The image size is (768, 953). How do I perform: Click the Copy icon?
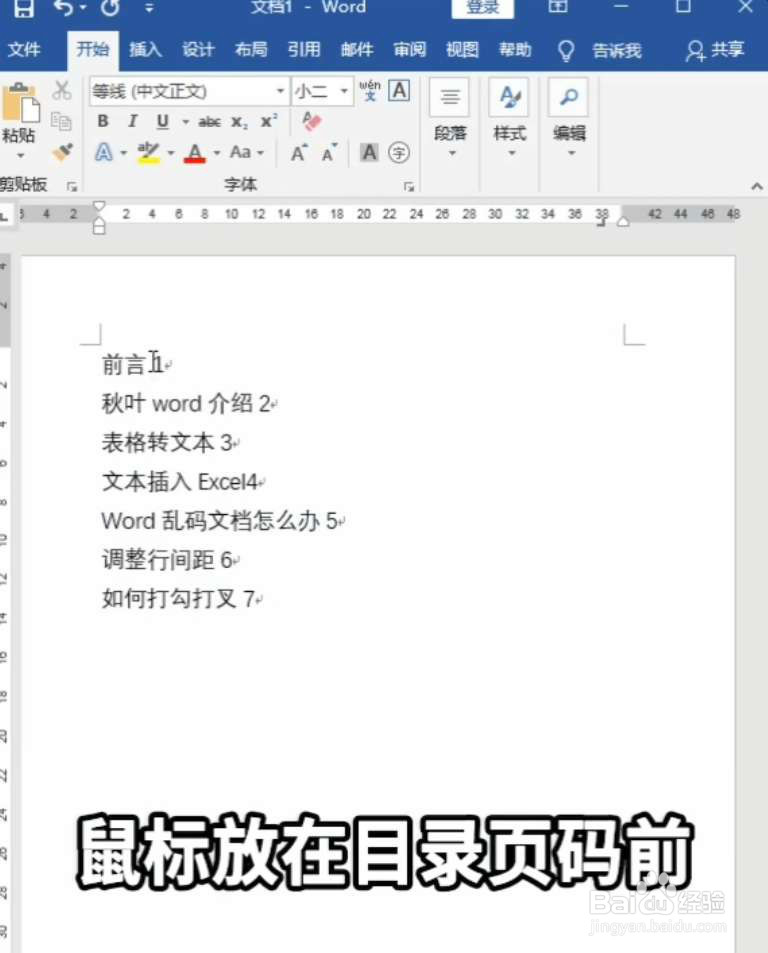[61, 121]
